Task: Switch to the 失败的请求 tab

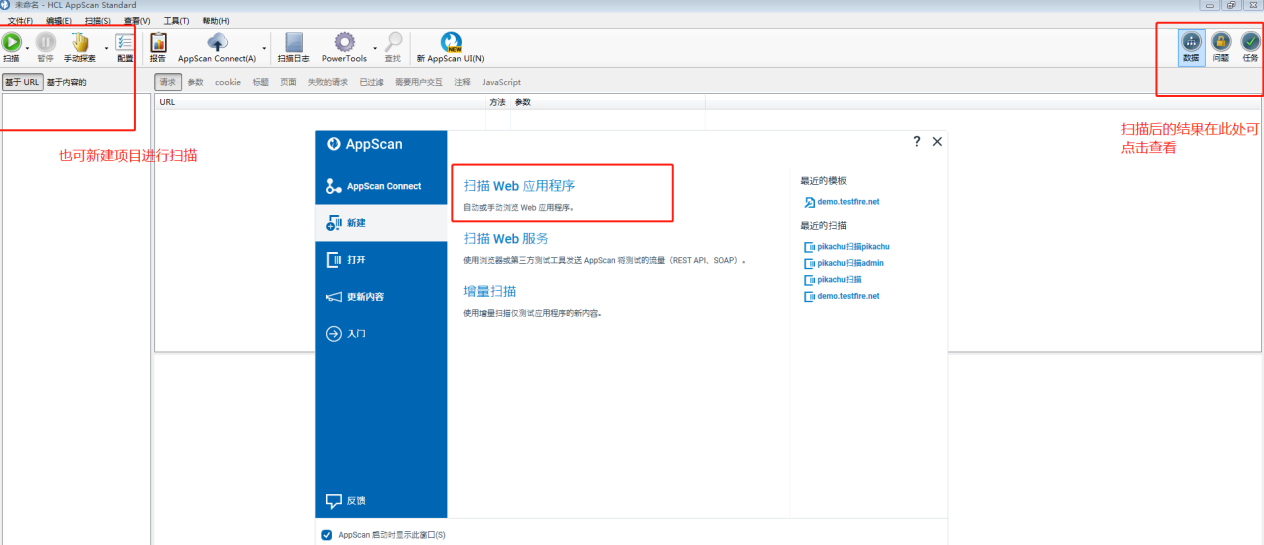Action: [x=328, y=82]
